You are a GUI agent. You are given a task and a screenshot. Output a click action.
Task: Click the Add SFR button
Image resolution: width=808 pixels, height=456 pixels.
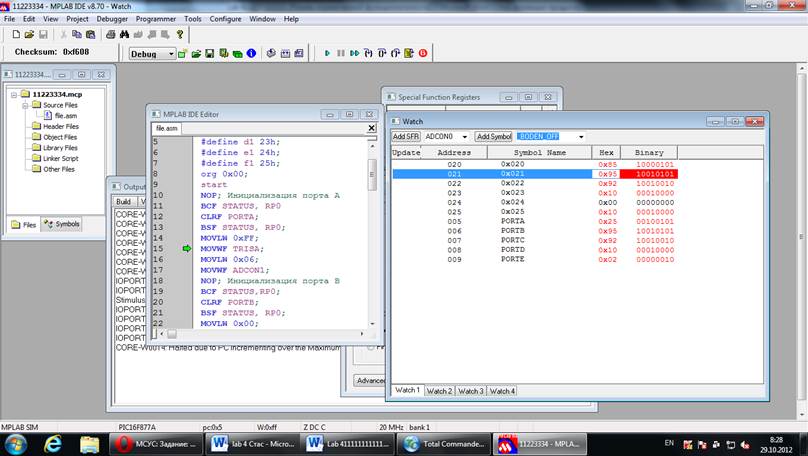click(406, 137)
